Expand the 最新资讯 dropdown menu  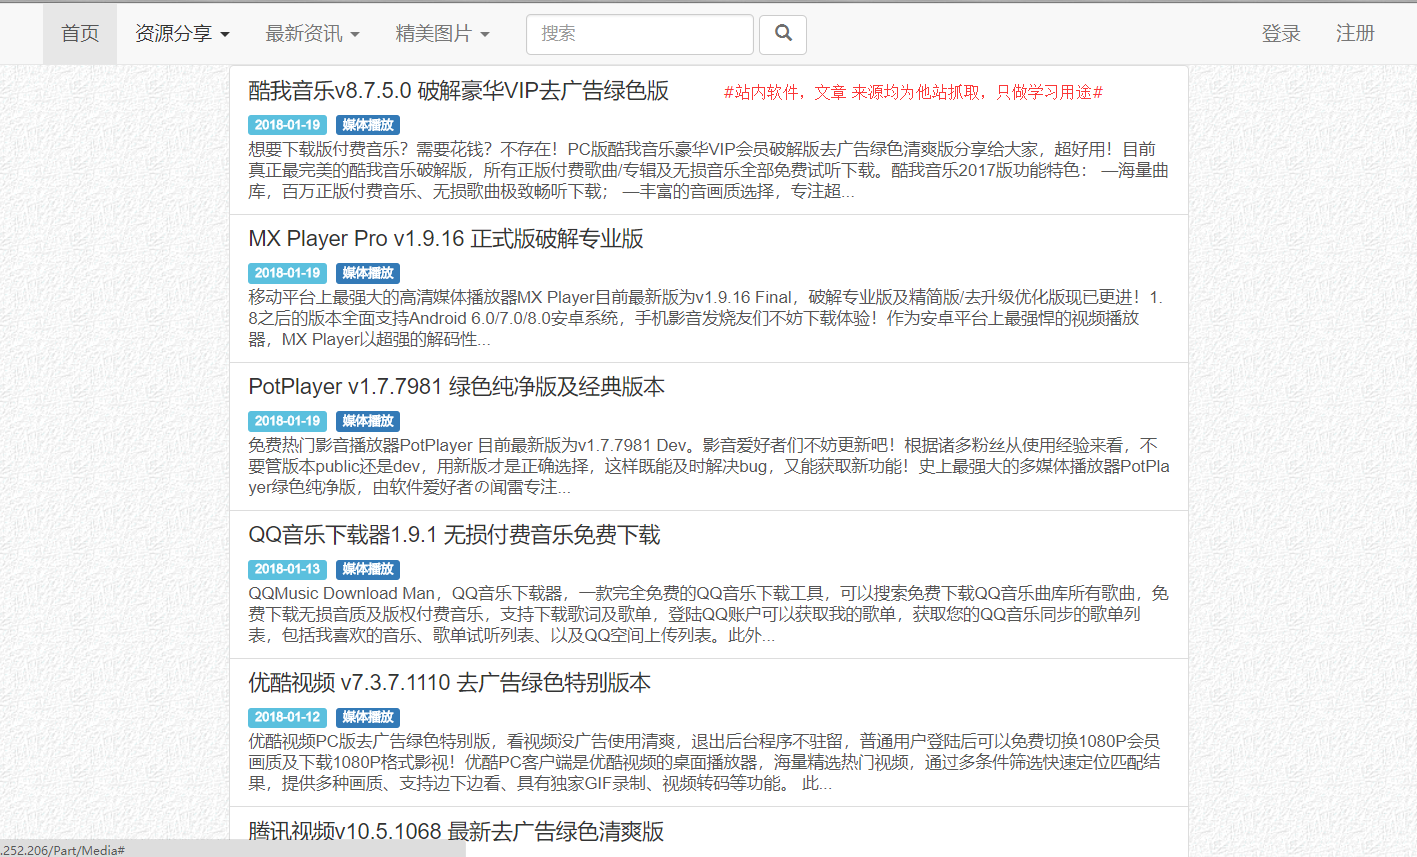(x=312, y=34)
